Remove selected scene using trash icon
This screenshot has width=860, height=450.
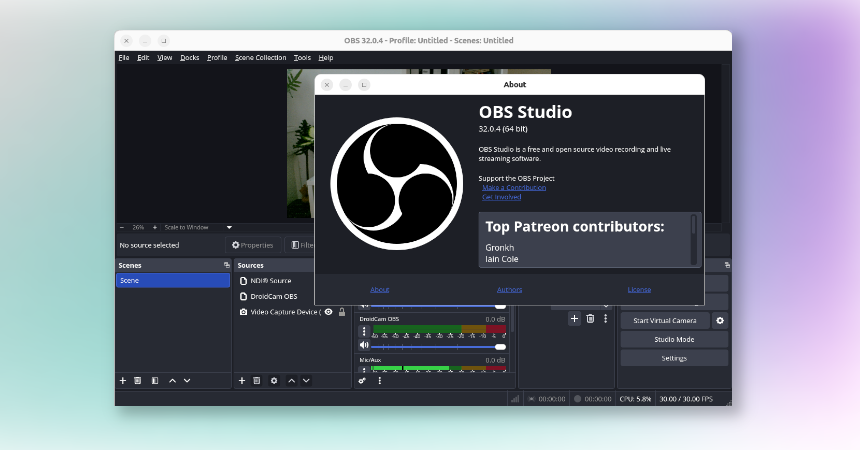tap(138, 380)
